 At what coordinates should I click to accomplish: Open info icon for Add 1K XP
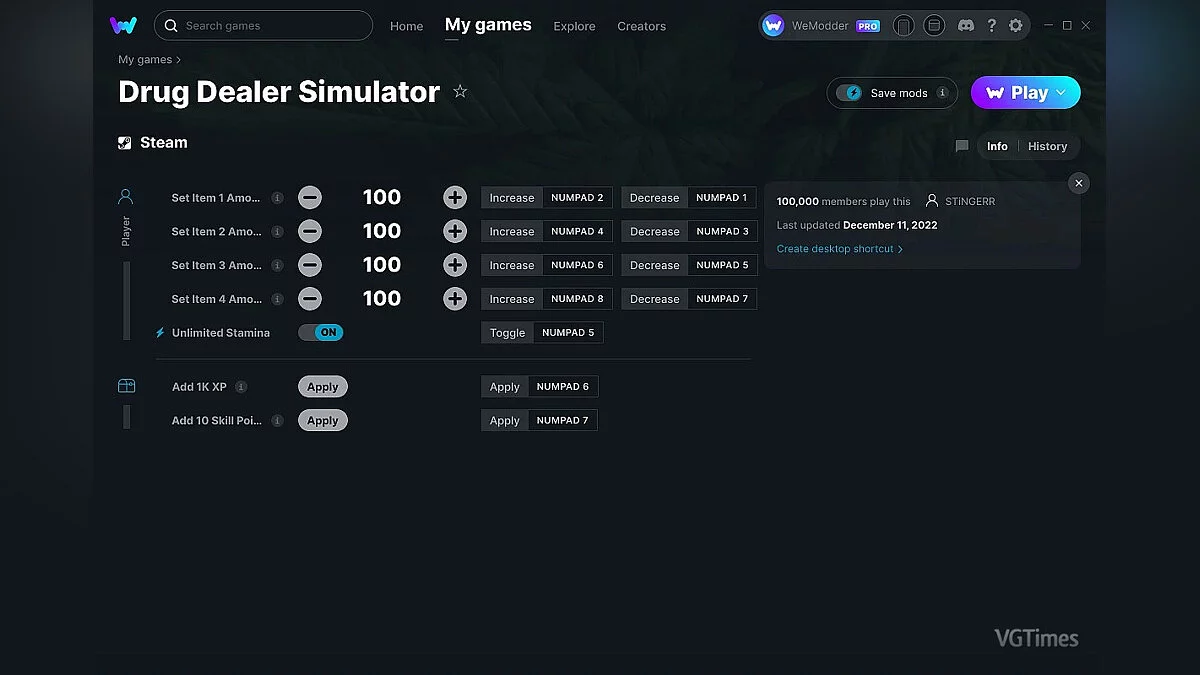pos(241,387)
